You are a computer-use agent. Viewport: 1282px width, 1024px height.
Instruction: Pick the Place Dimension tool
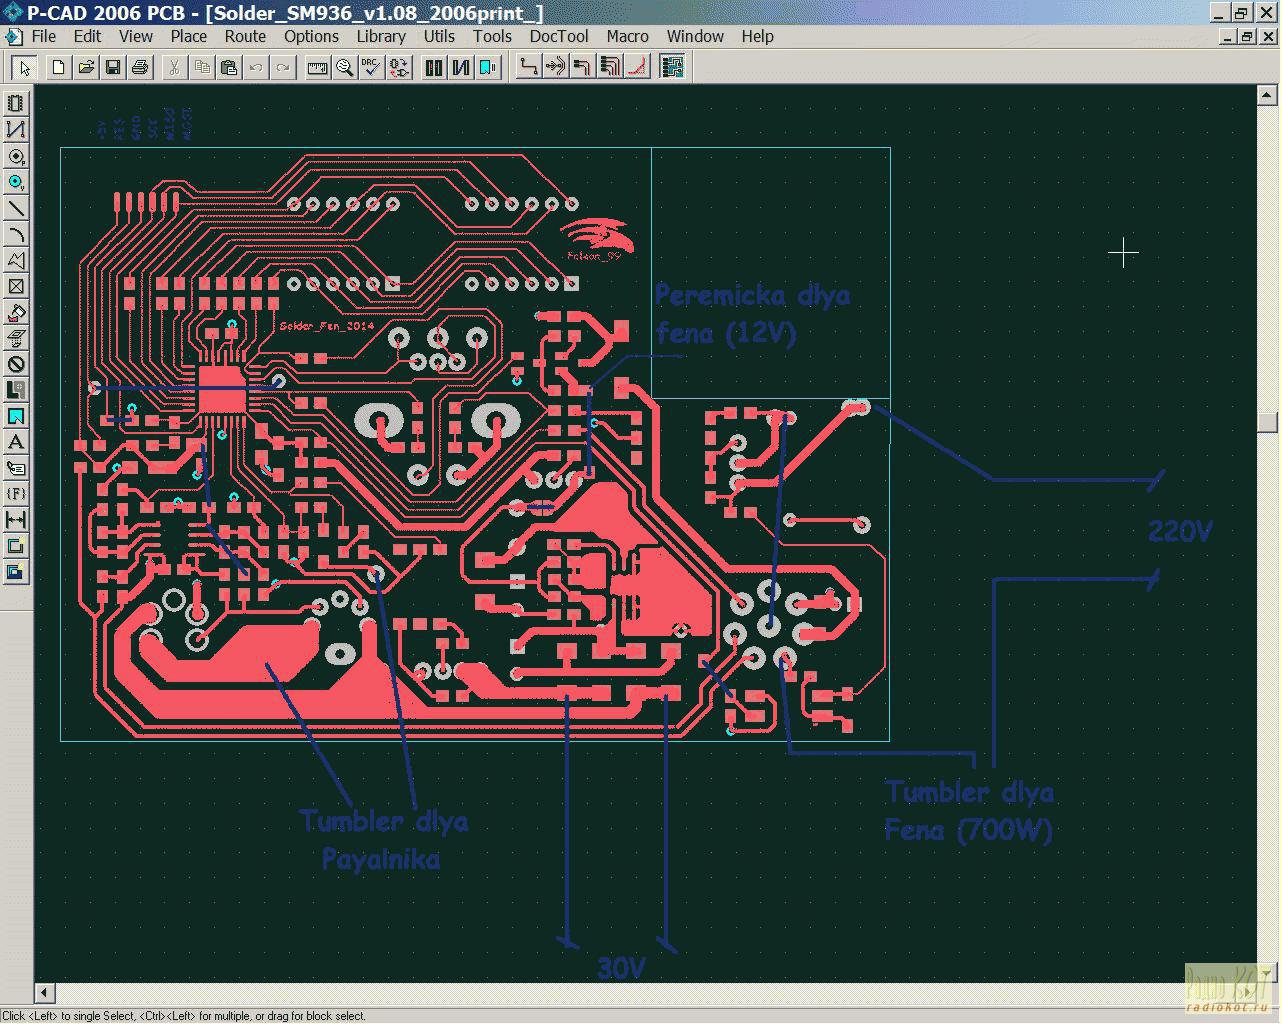point(16,520)
